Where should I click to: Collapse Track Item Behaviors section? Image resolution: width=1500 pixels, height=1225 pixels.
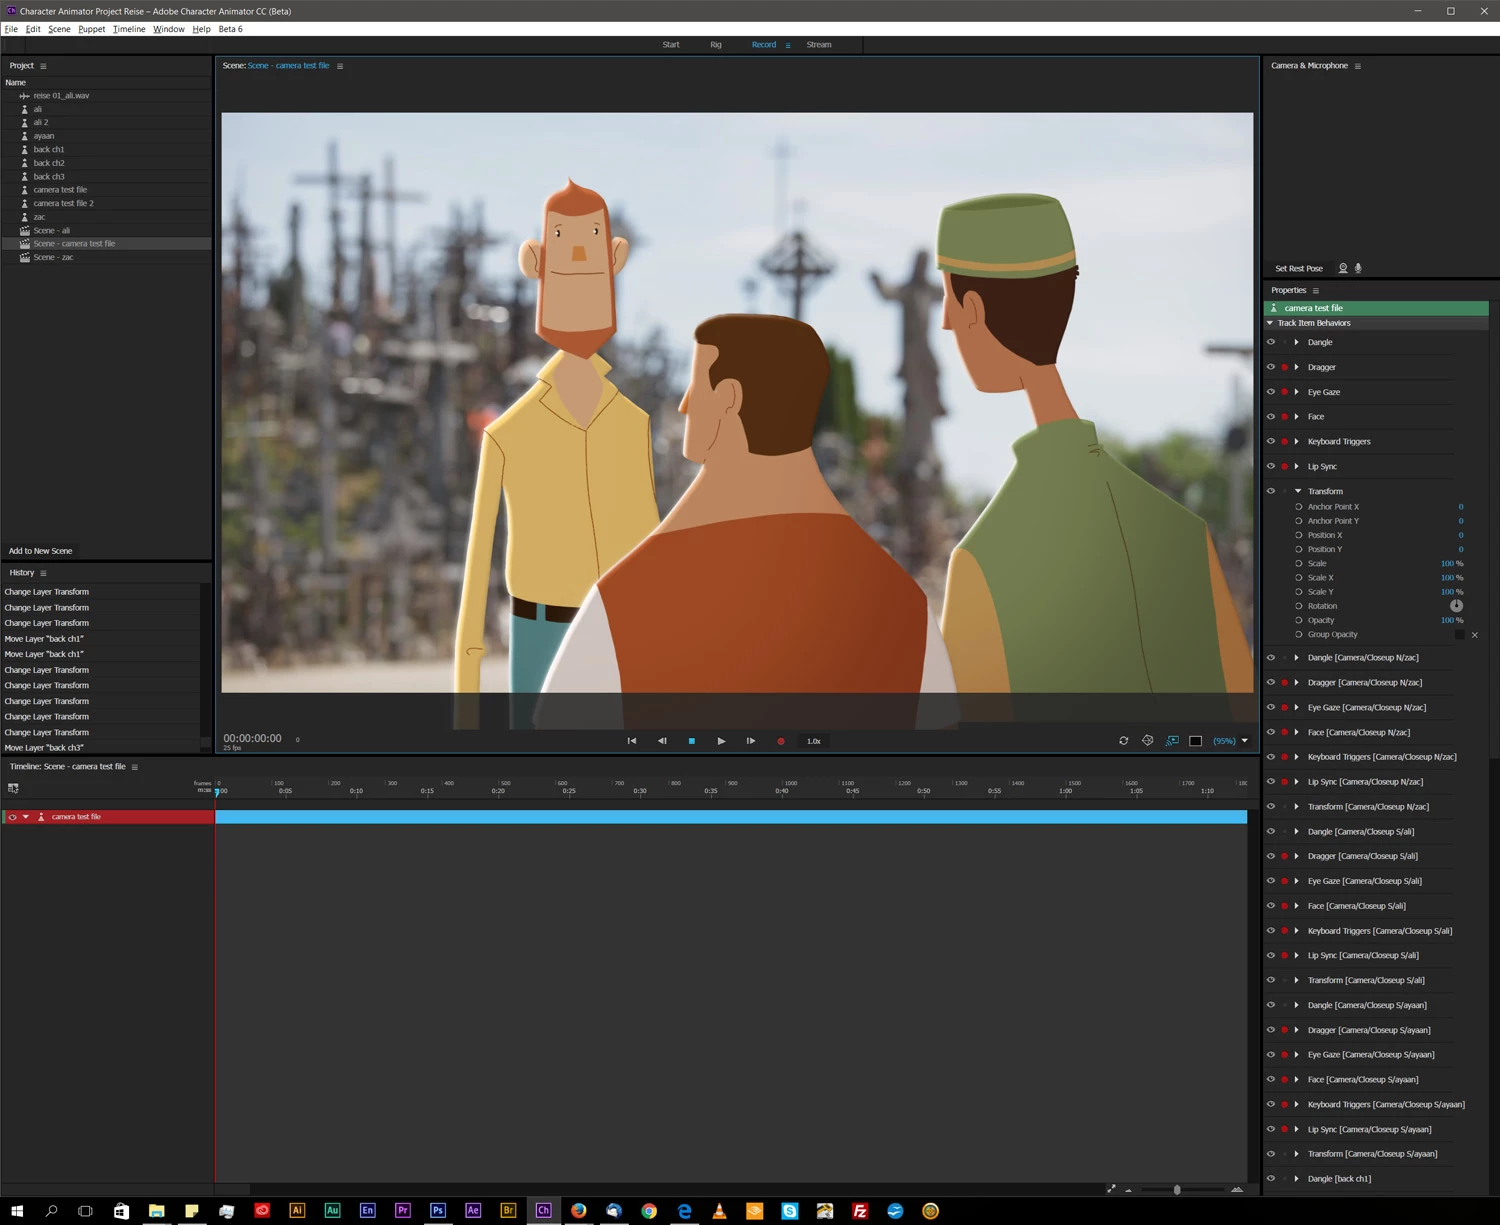click(1270, 323)
